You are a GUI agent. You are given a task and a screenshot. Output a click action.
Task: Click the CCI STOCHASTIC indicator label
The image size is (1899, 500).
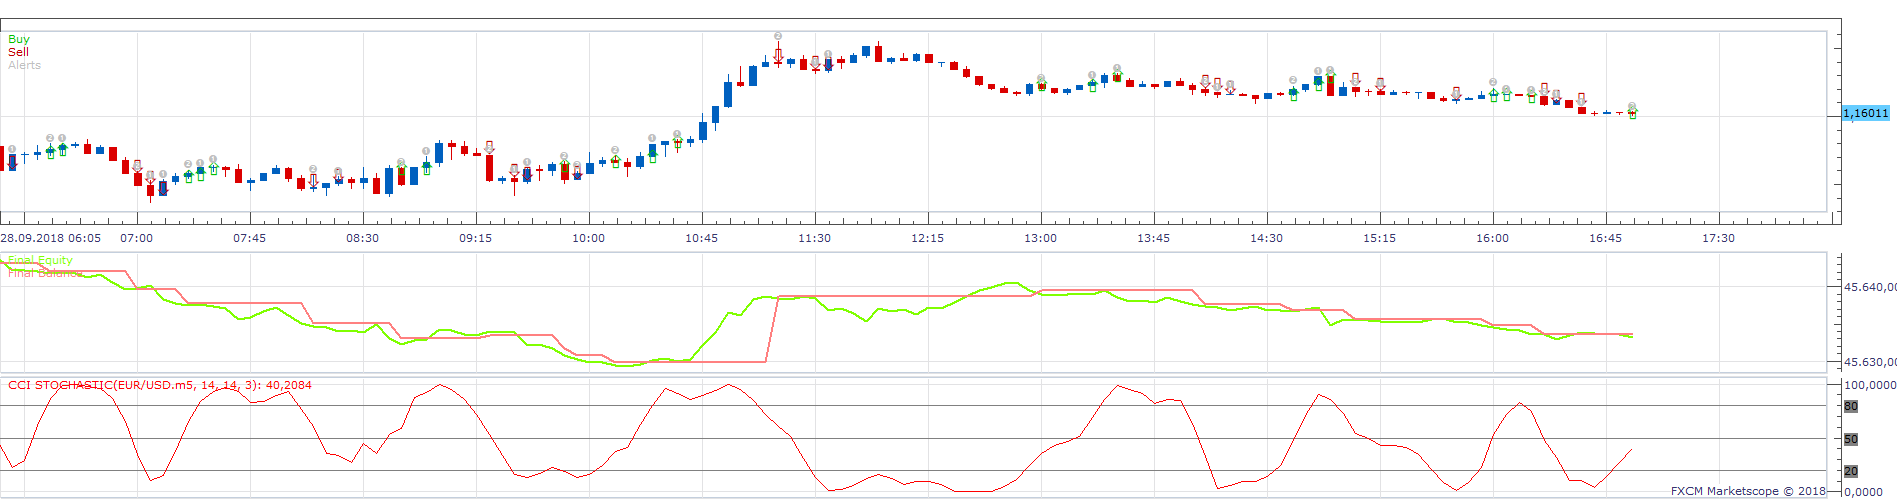[160, 385]
